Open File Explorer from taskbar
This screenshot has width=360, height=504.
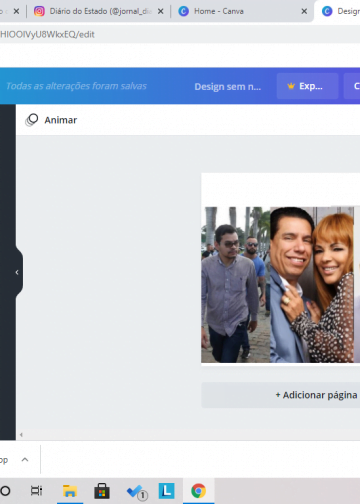click(x=70, y=491)
